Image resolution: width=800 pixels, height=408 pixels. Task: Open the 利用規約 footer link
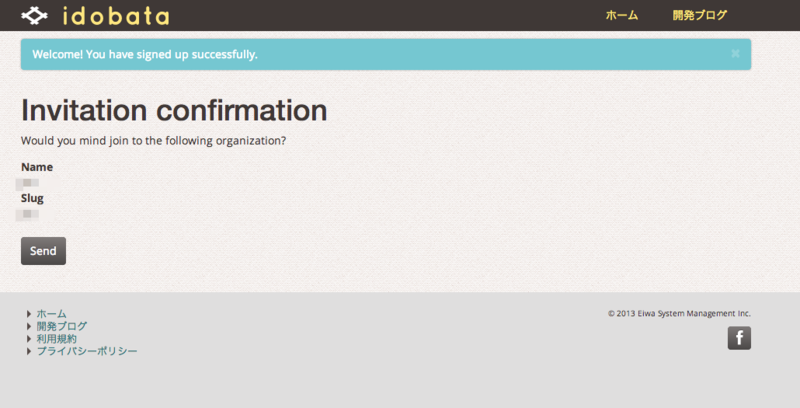[57, 339]
